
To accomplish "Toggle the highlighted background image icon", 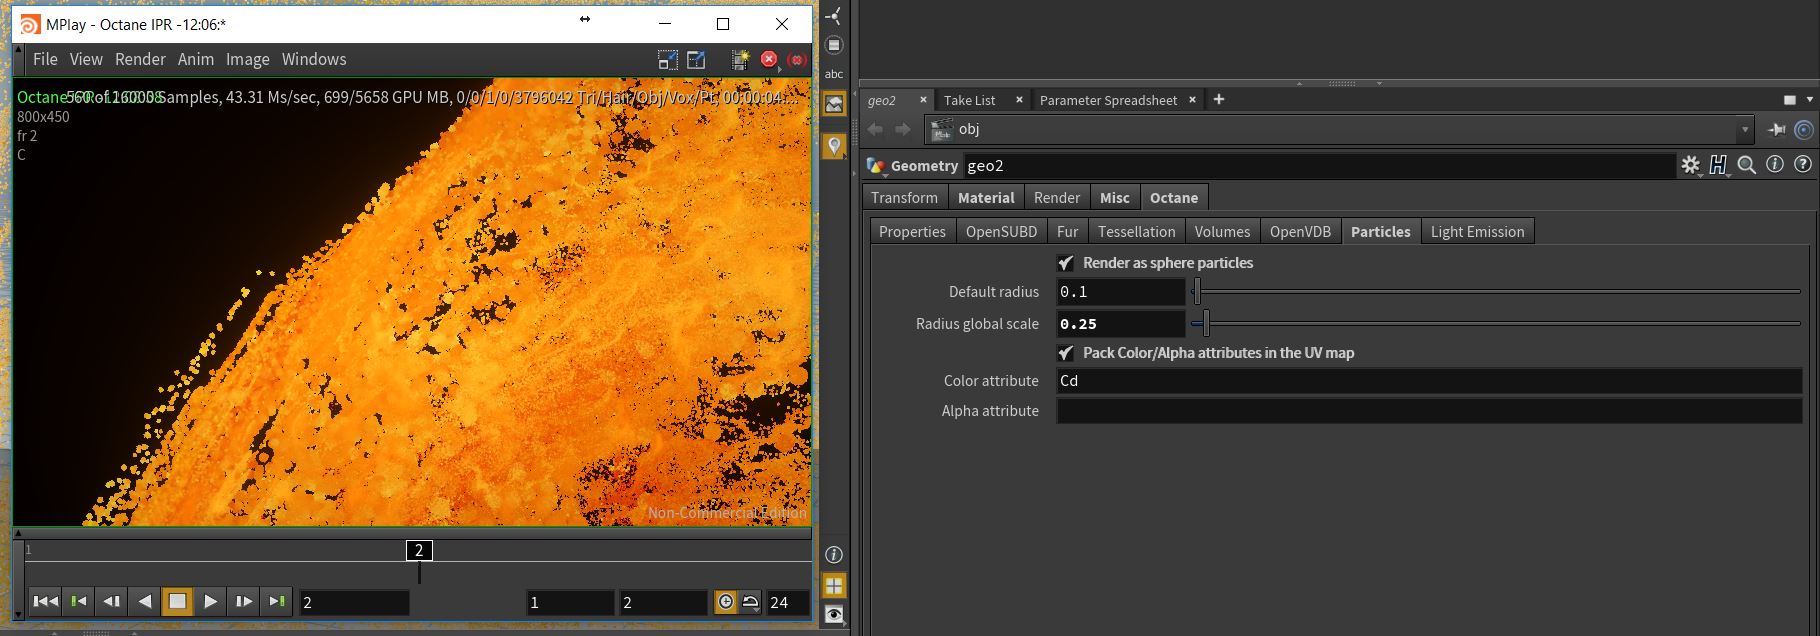I will click(x=834, y=104).
